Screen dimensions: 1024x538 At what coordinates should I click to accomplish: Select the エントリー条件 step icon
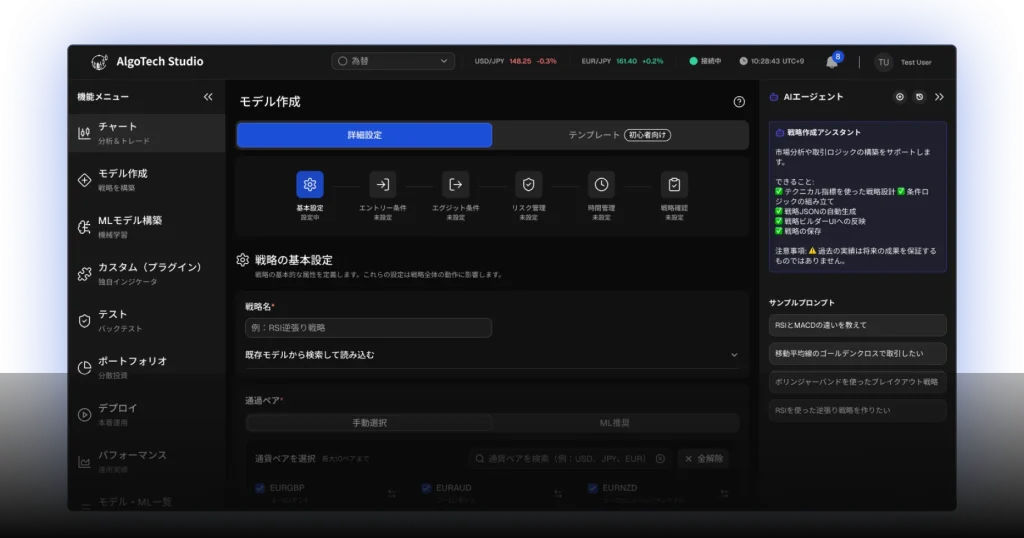(x=383, y=185)
